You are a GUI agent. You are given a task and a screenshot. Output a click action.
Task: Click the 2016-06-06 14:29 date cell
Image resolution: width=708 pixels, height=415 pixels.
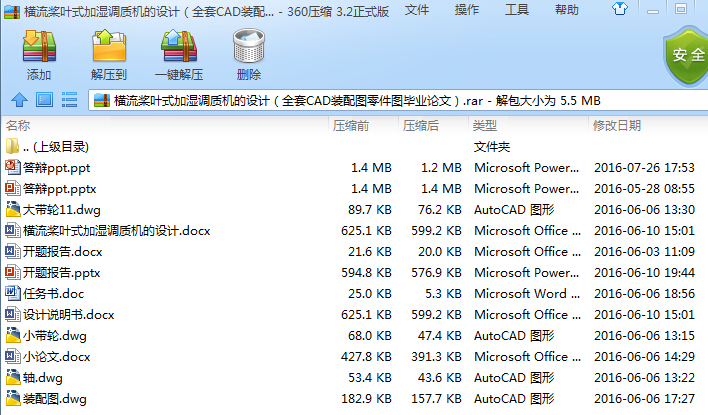tap(644, 357)
